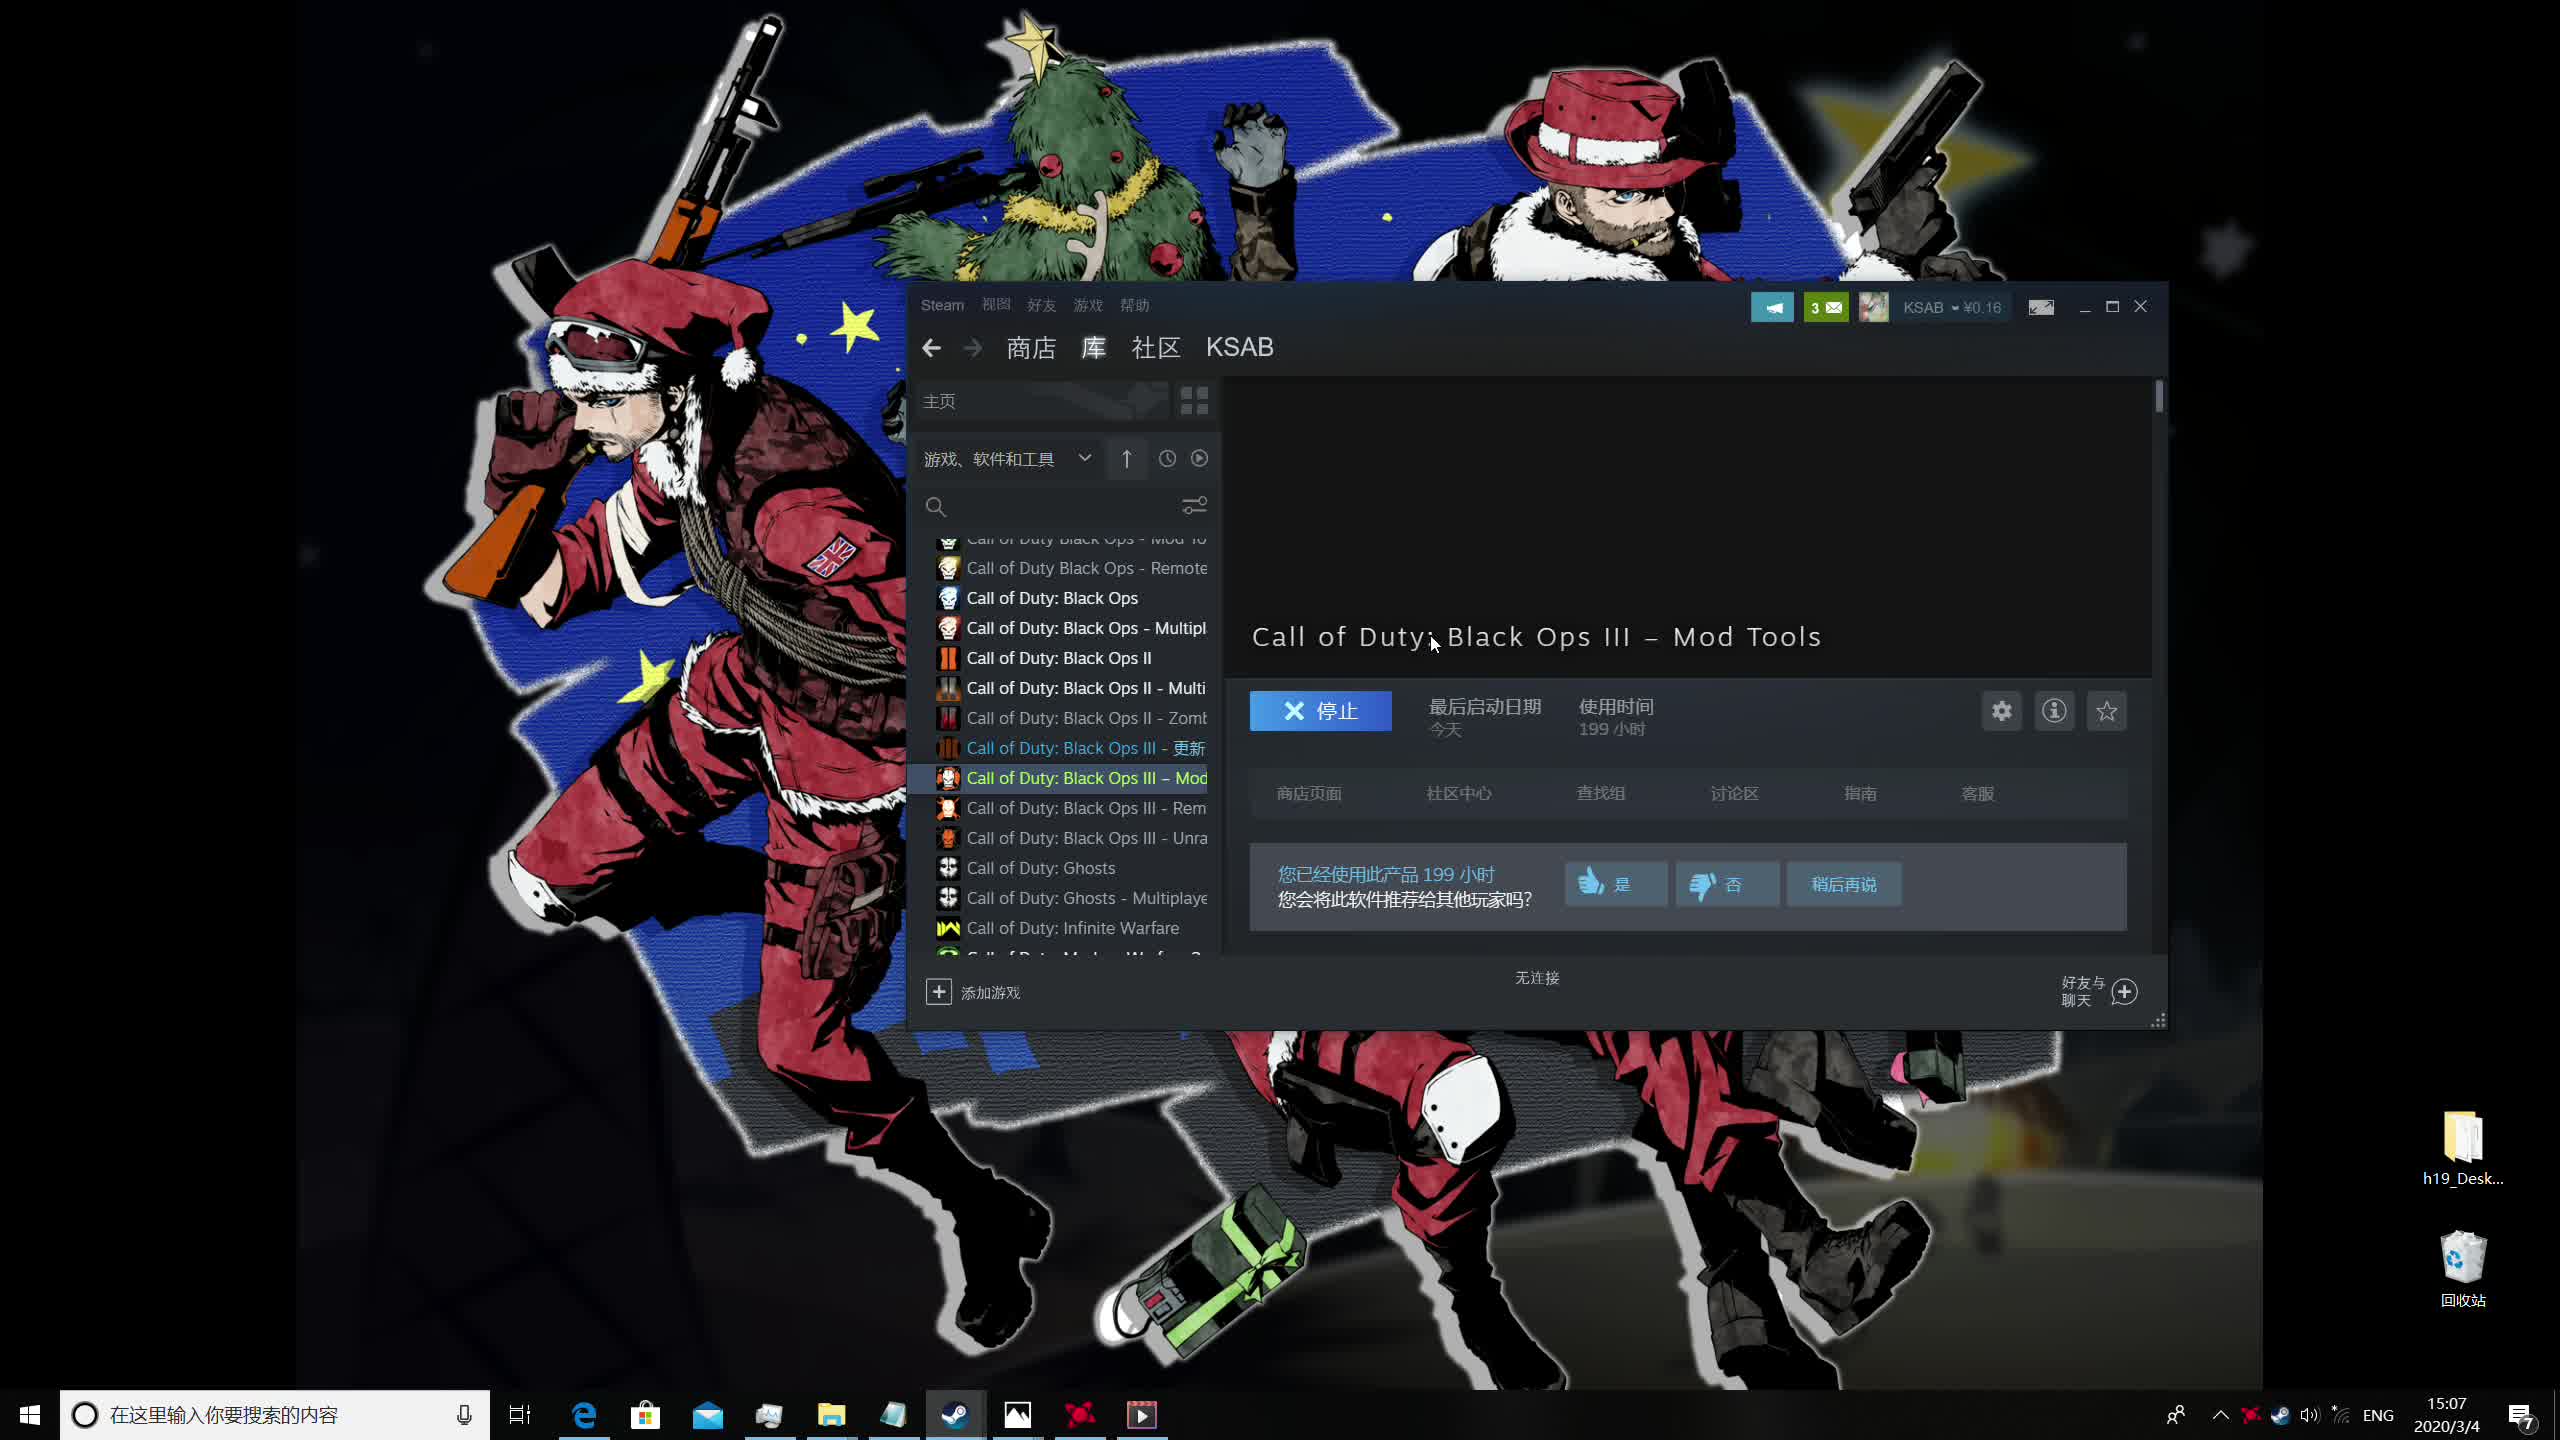Open friends and chat plus icon

point(2124,992)
